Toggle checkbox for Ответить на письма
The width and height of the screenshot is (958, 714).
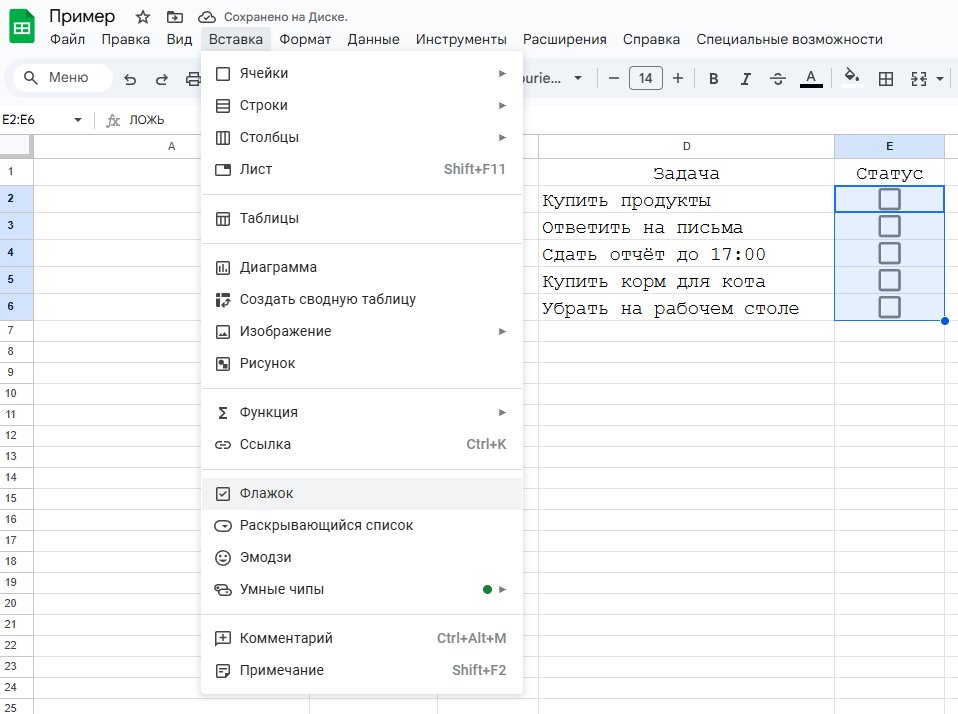coord(889,226)
